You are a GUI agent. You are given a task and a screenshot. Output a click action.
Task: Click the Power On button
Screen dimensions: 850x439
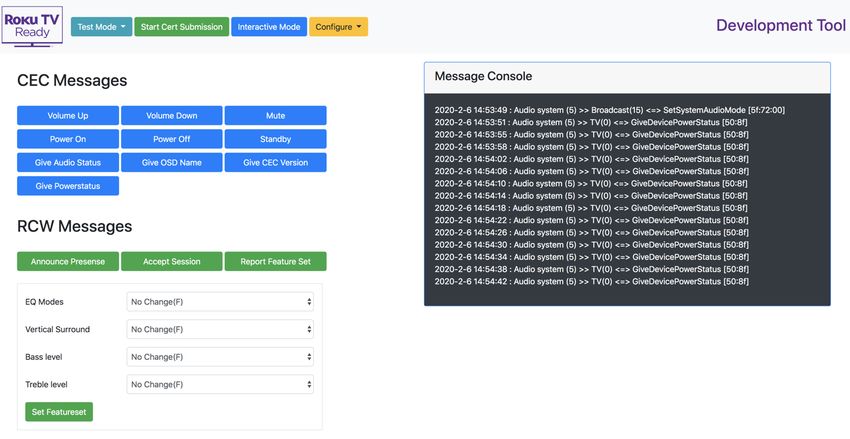point(68,139)
